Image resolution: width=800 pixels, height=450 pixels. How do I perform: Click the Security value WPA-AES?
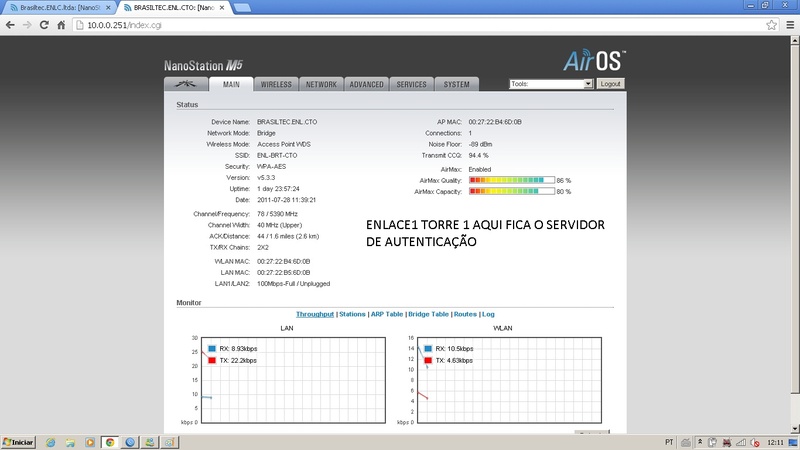tap(271, 166)
